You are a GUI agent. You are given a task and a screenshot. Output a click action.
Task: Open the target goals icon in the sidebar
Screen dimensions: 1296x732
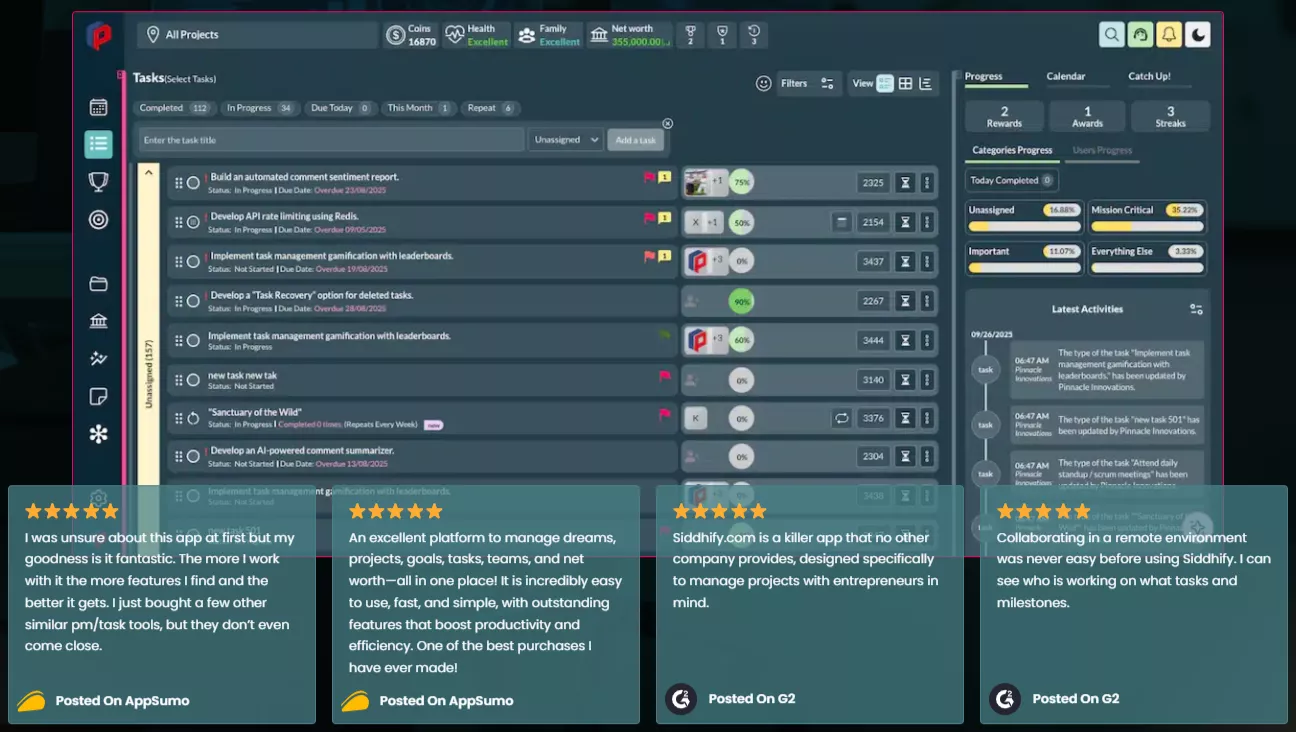98,219
